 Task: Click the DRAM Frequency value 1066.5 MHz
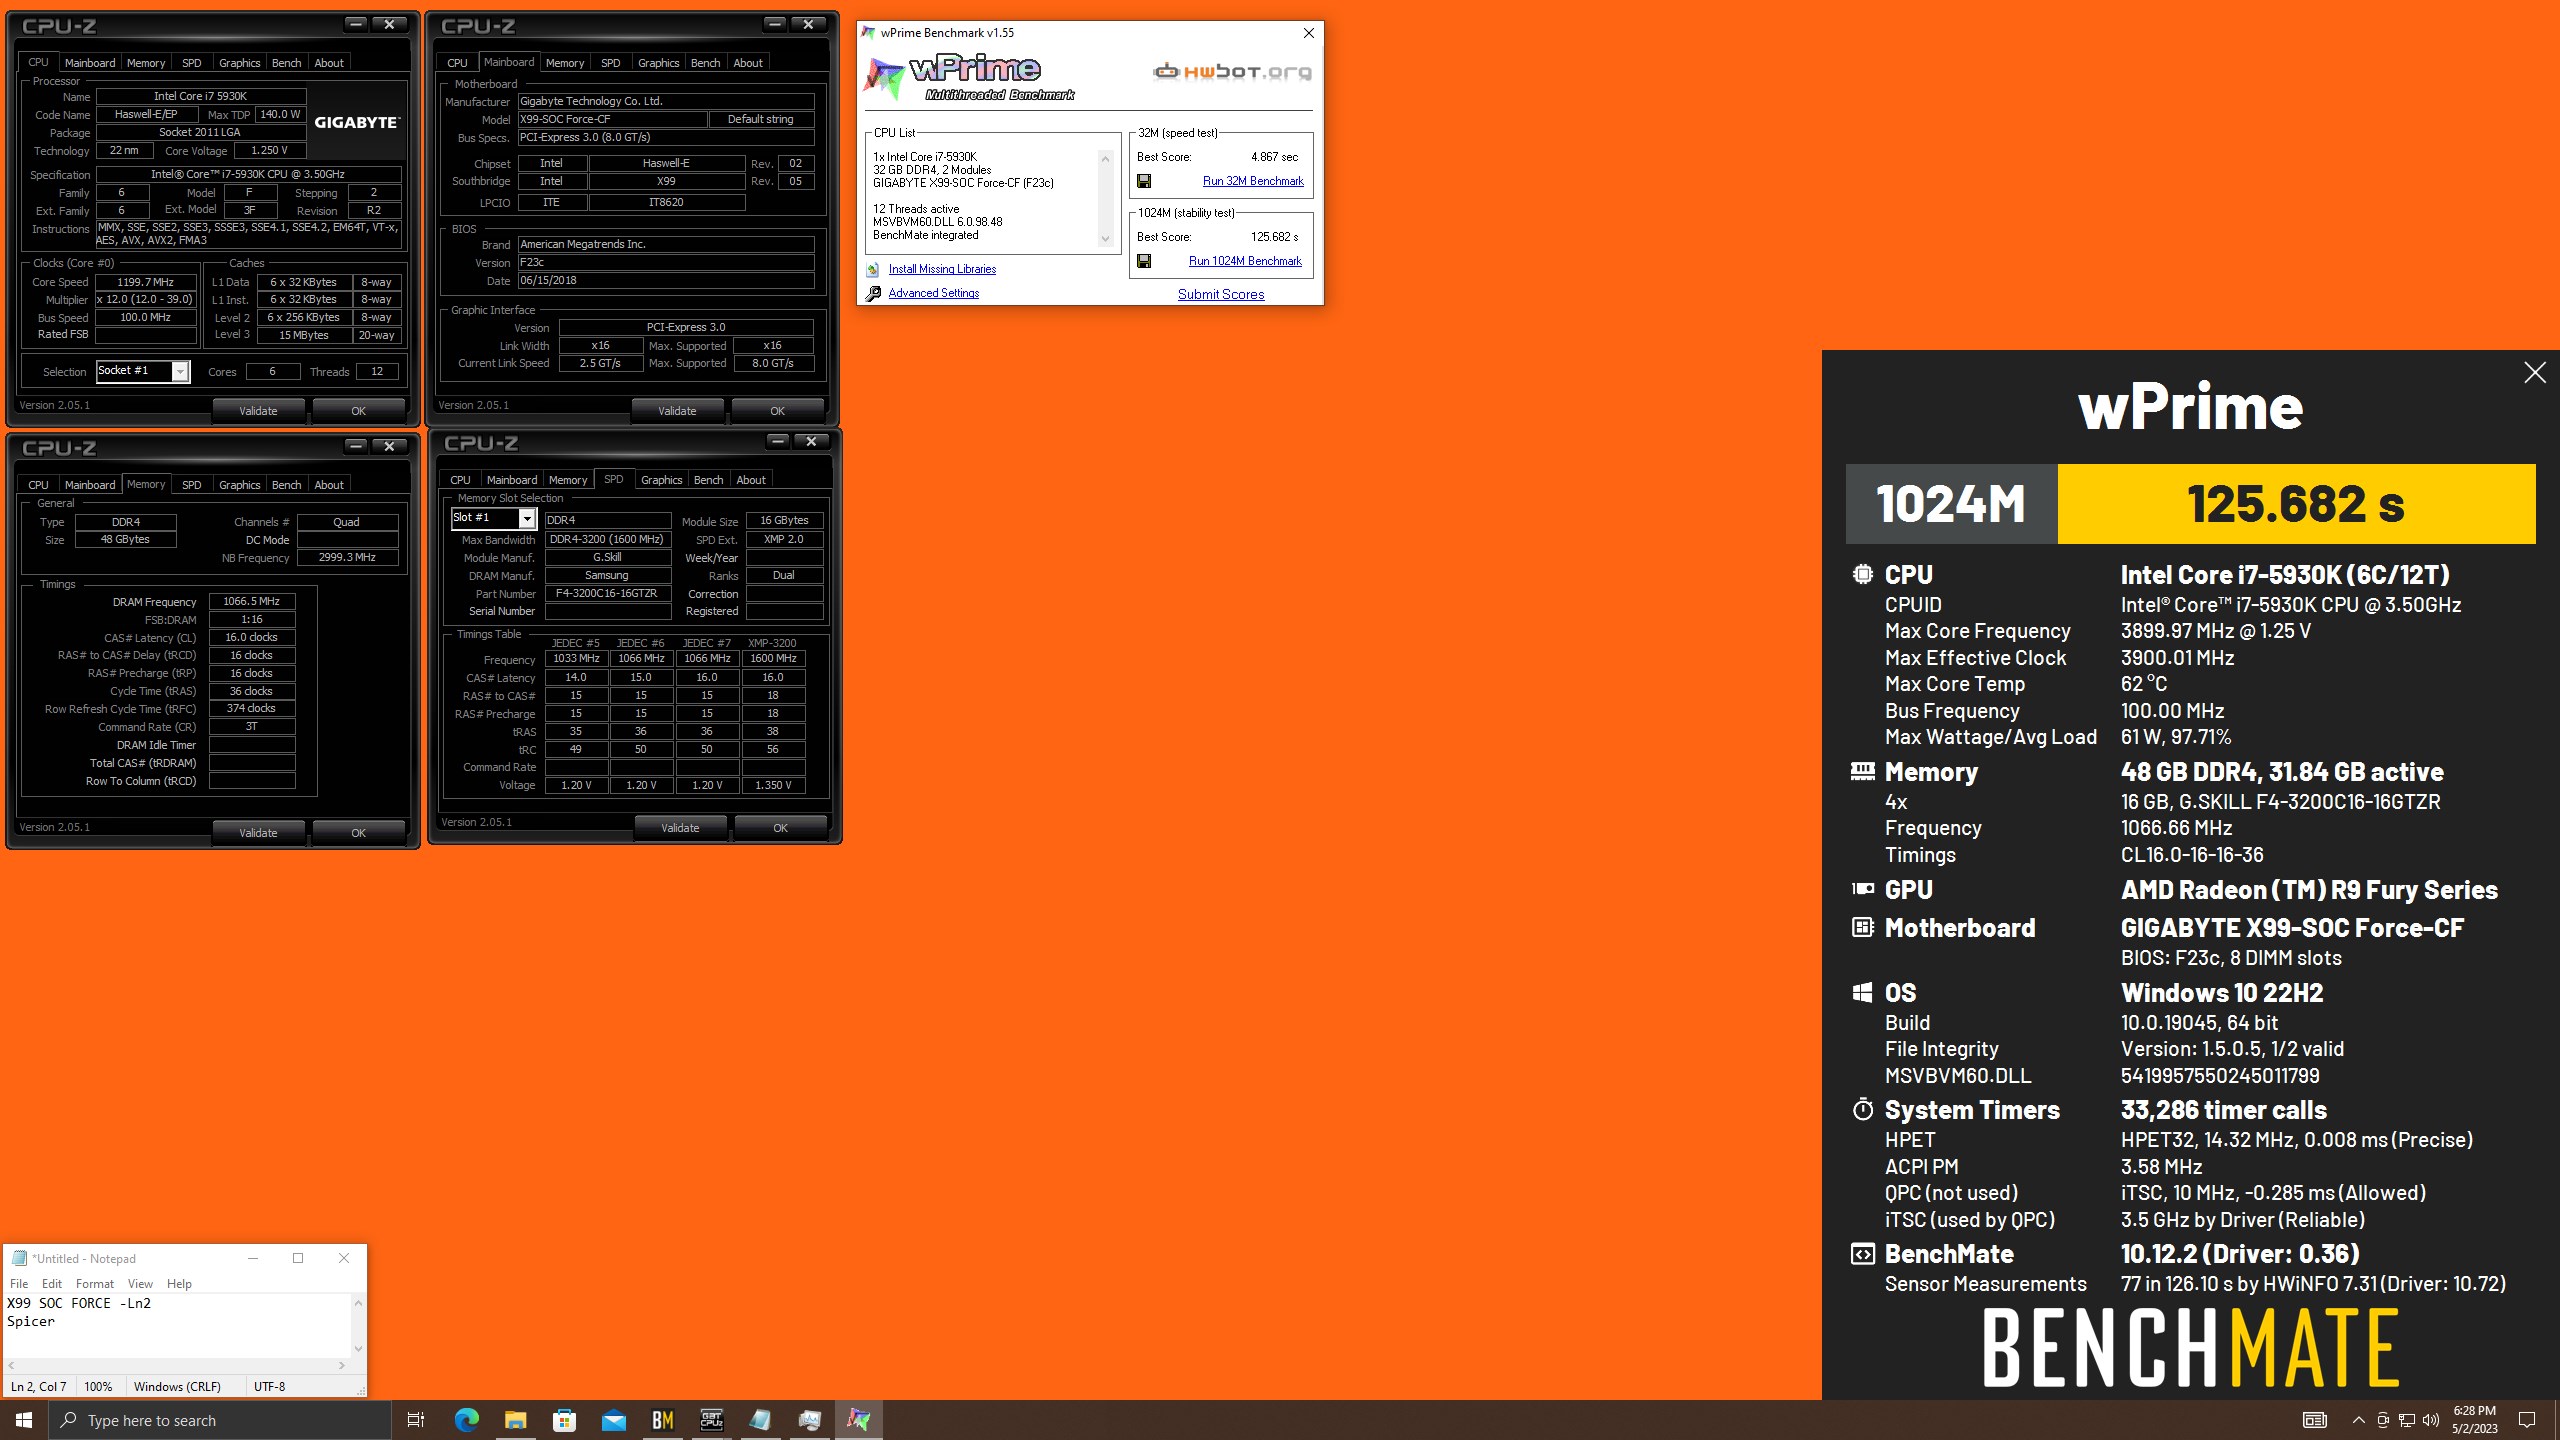tap(251, 602)
